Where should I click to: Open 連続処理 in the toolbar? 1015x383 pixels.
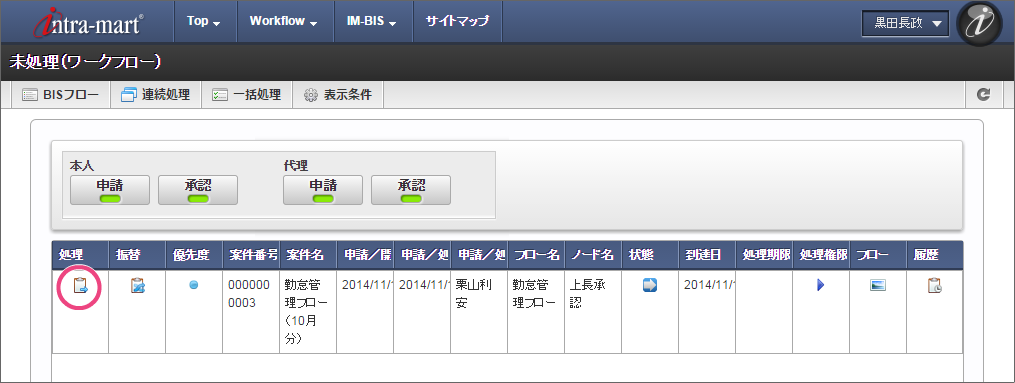click(155, 95)
